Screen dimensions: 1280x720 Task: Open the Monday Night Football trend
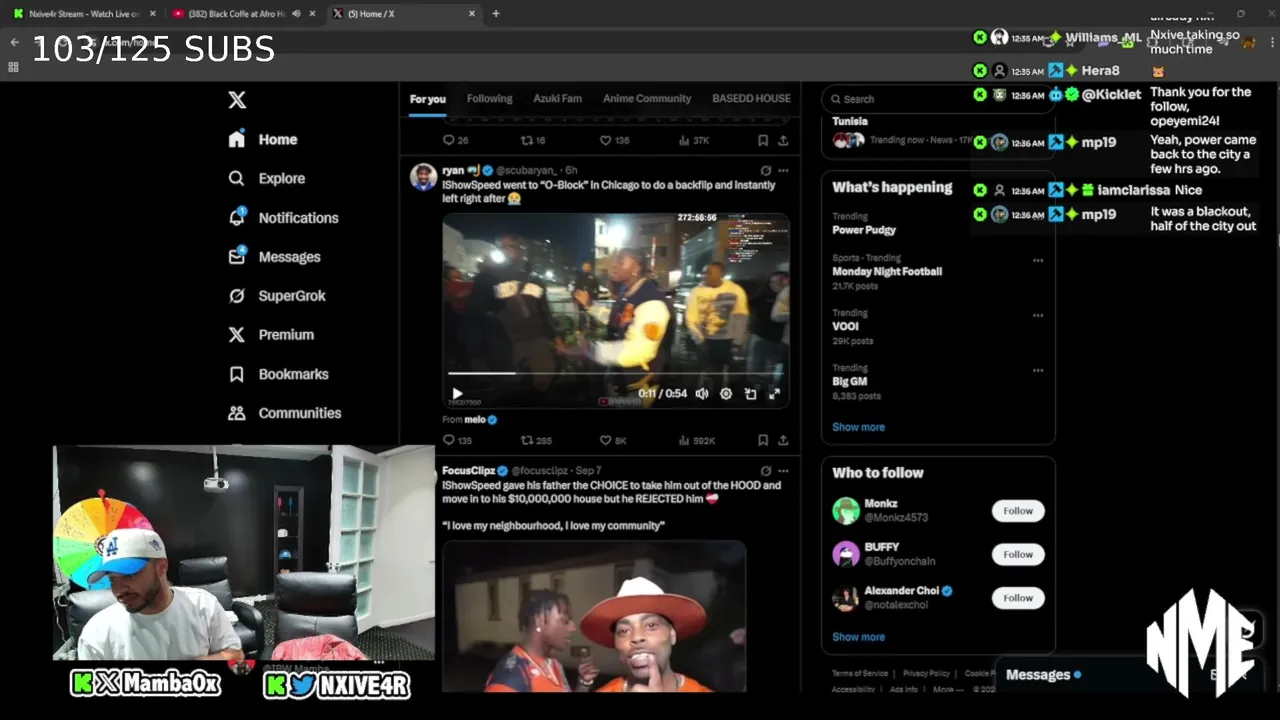(x=887, y=272)
